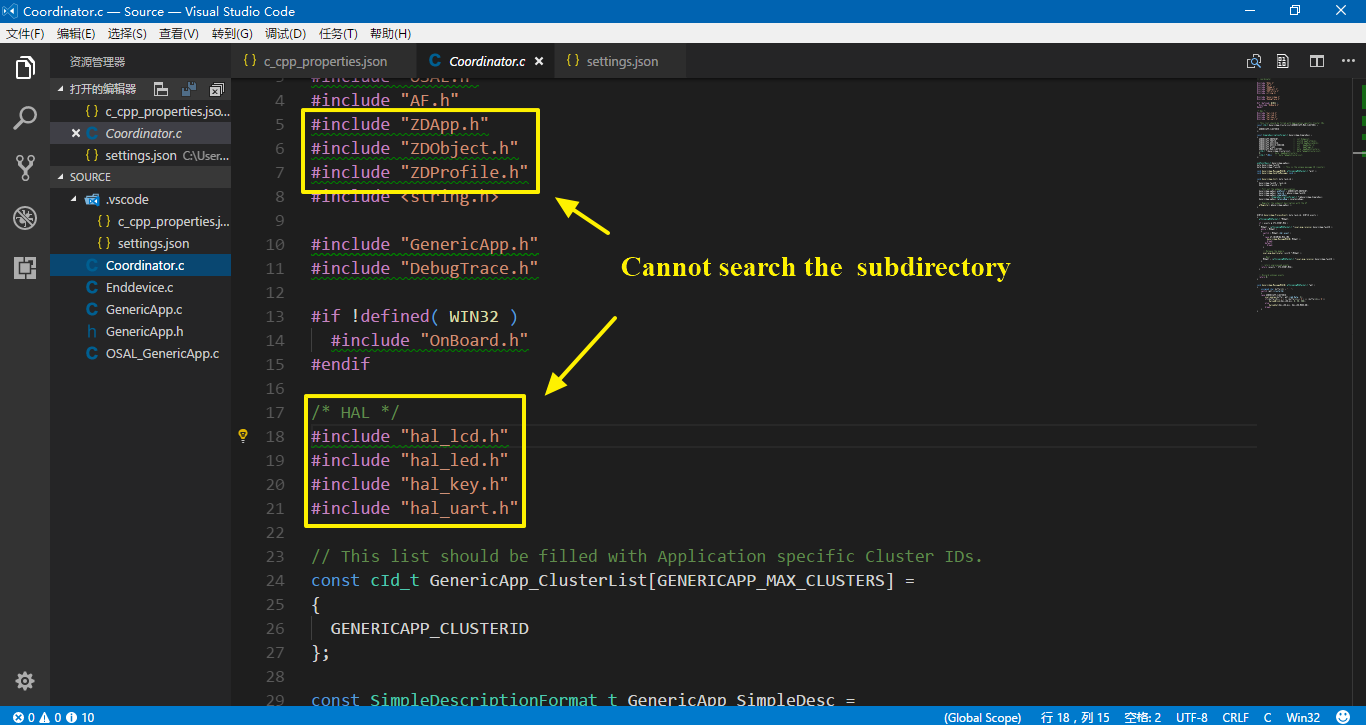Open the Source Control view
Viewport: 1366px width, 725px height.
click(x=24, y=167)
